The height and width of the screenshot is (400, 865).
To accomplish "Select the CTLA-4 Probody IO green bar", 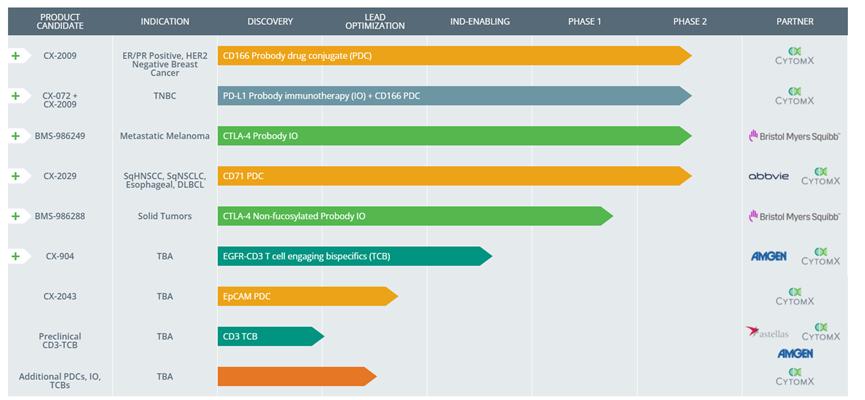I will 455,136.
